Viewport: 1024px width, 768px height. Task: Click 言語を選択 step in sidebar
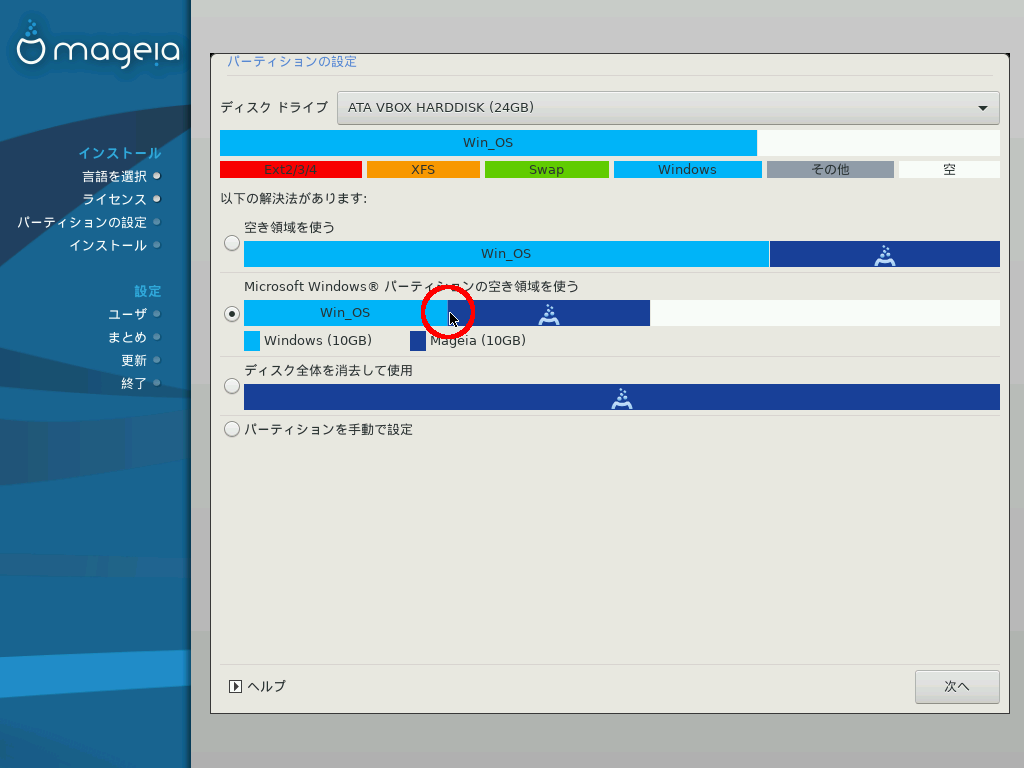pyautogui.click(x=114, y=176)
